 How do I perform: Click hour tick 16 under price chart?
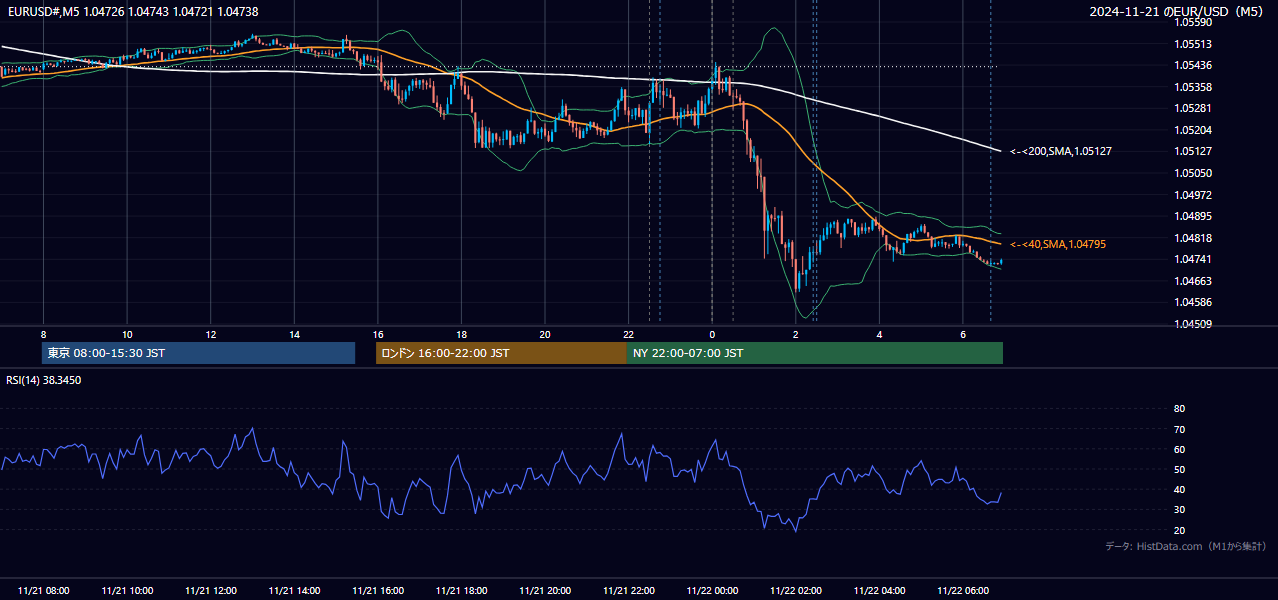coord(378,334)
